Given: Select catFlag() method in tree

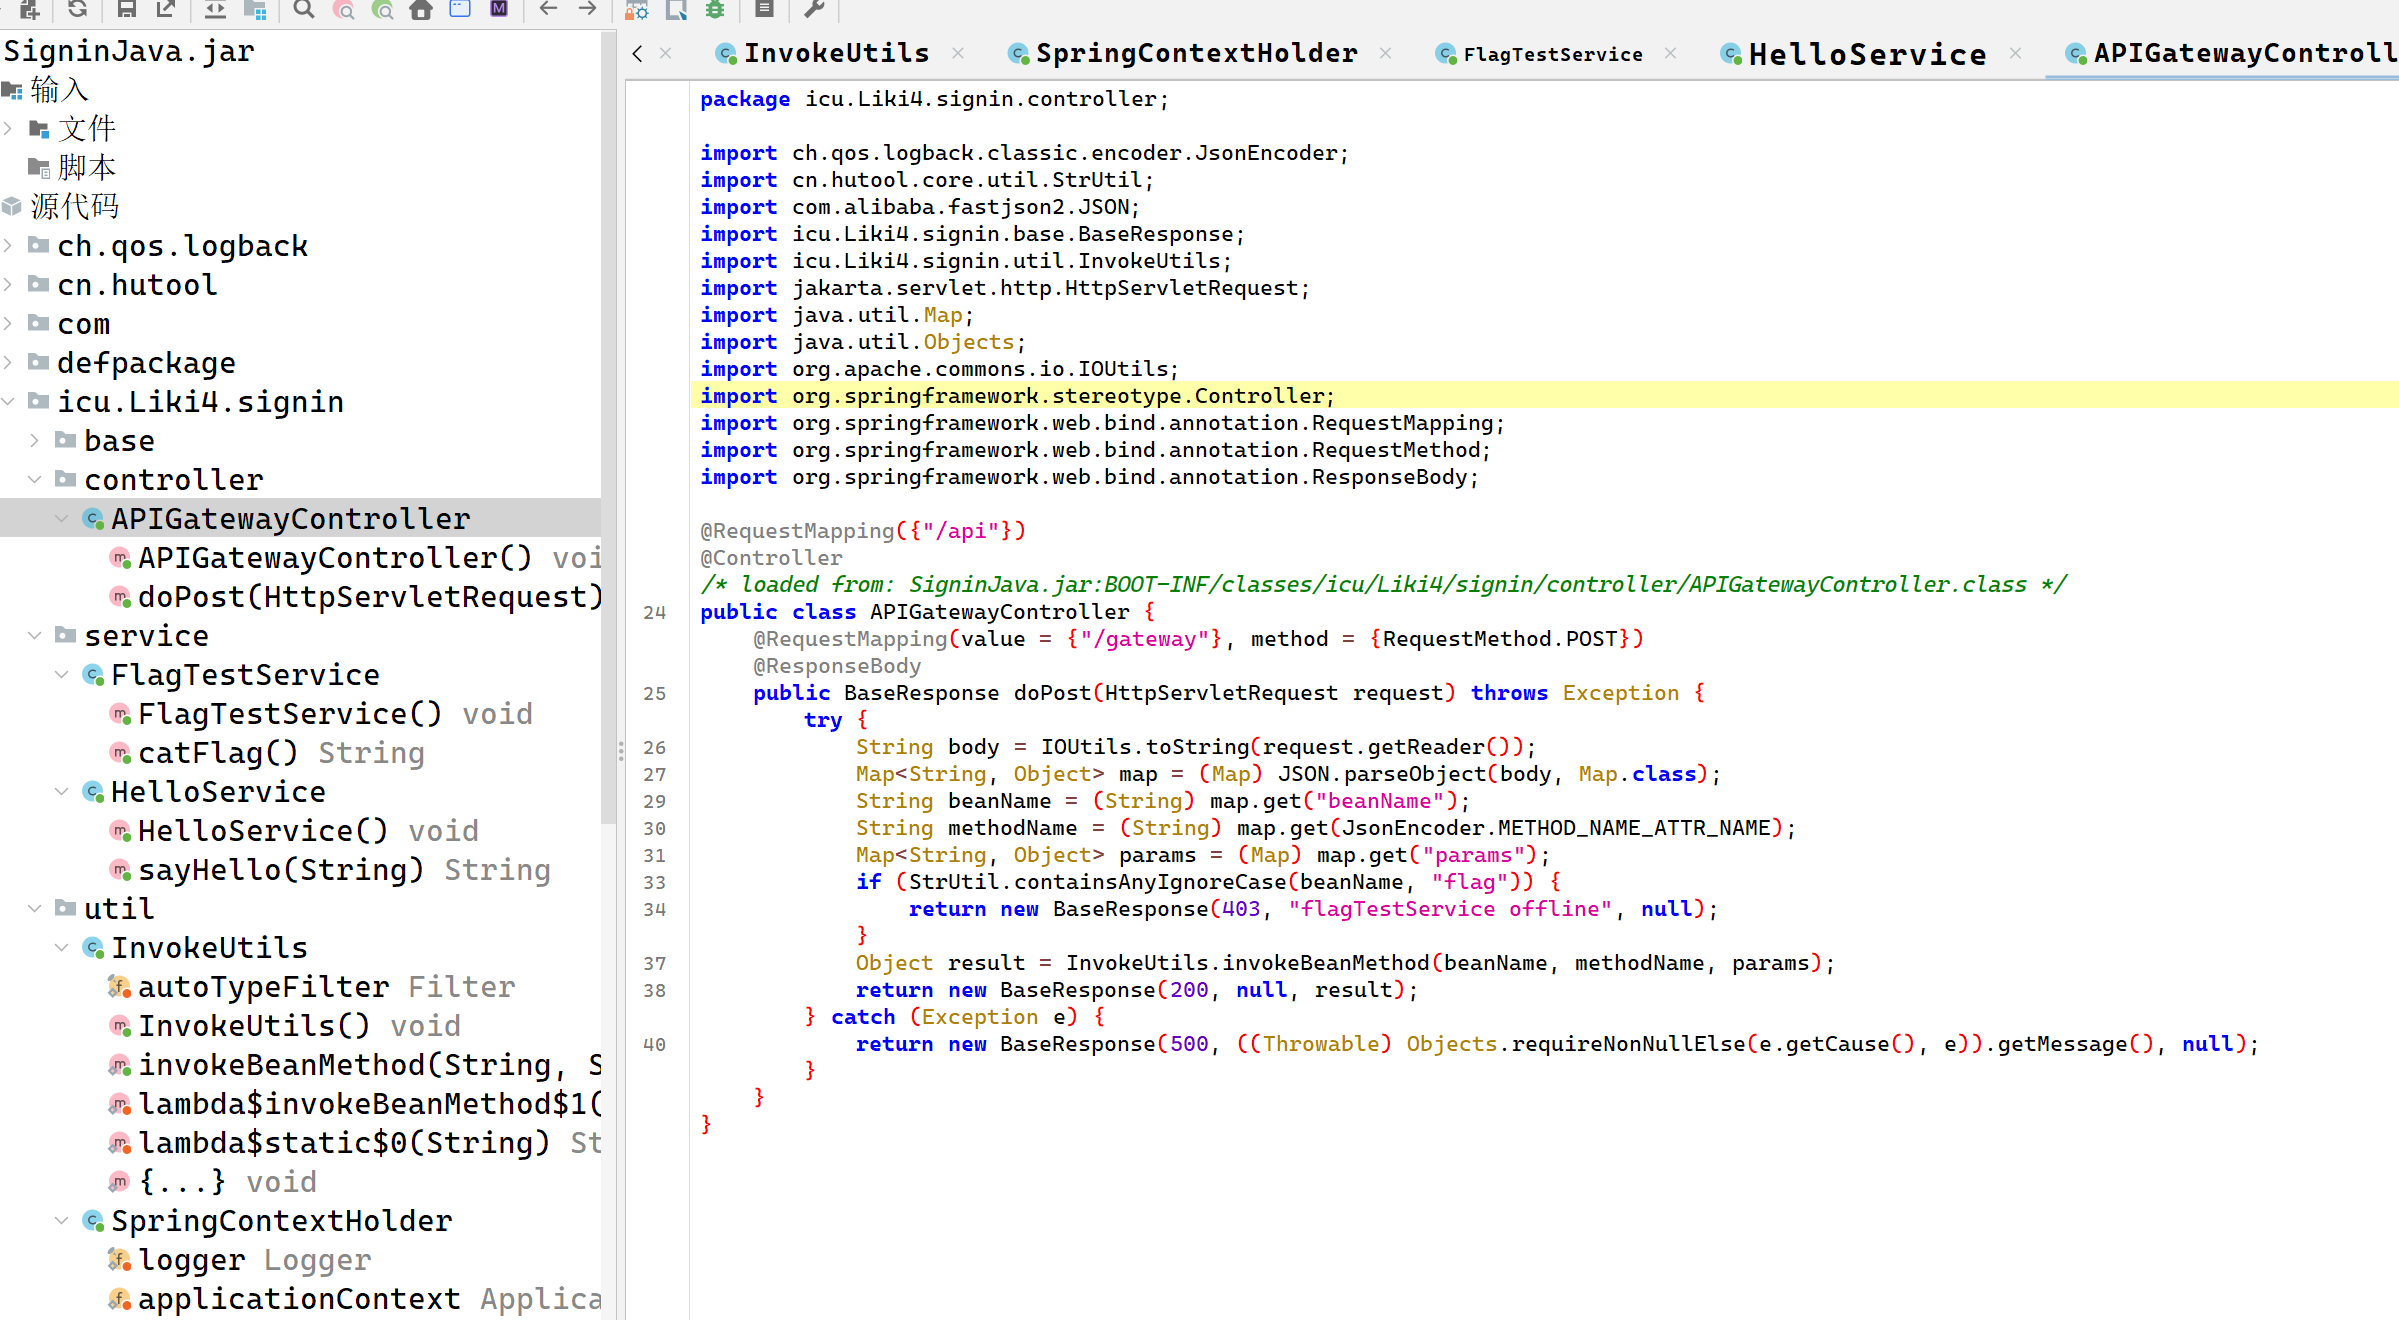Looking at the screenshot, I should (x=217, y=753).
